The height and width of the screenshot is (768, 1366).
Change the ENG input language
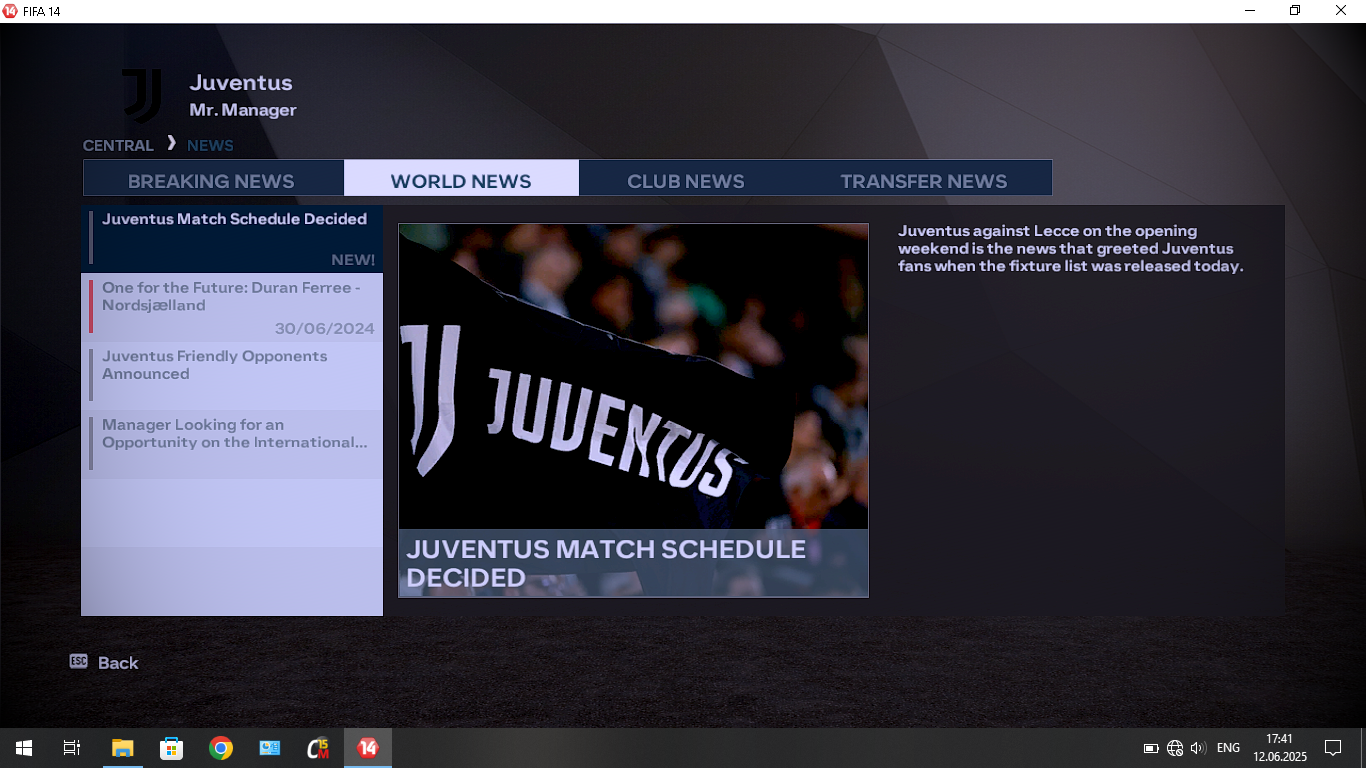1228,748
